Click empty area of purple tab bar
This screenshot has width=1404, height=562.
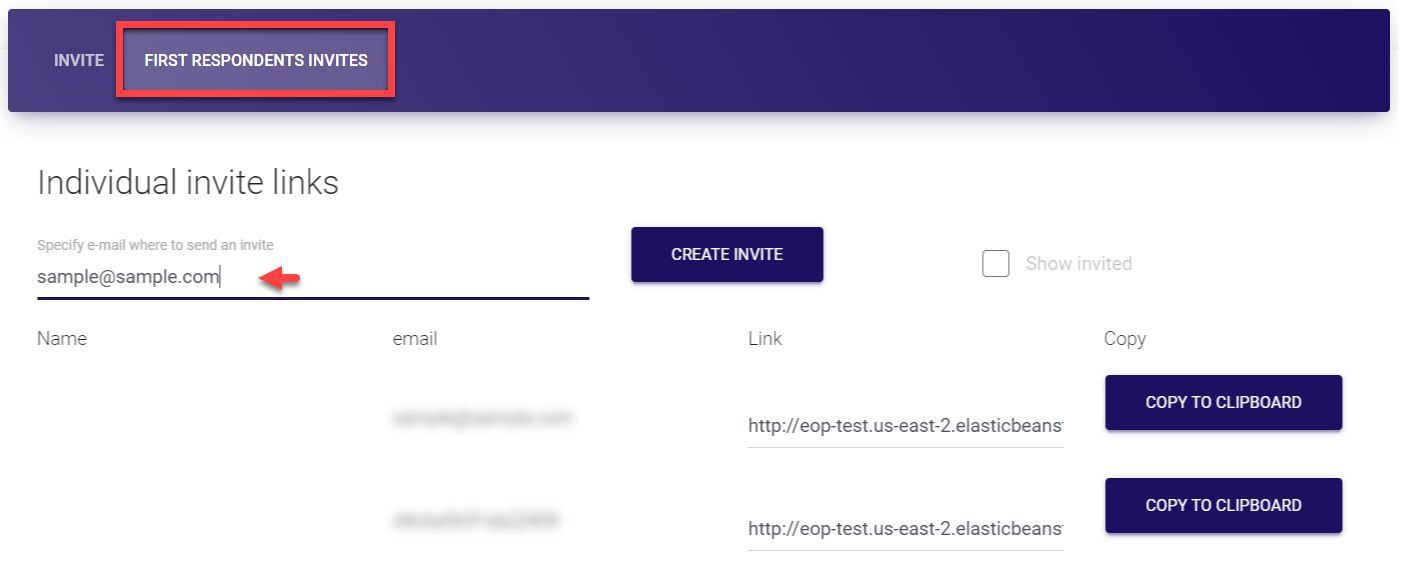(x=850, y=60)
